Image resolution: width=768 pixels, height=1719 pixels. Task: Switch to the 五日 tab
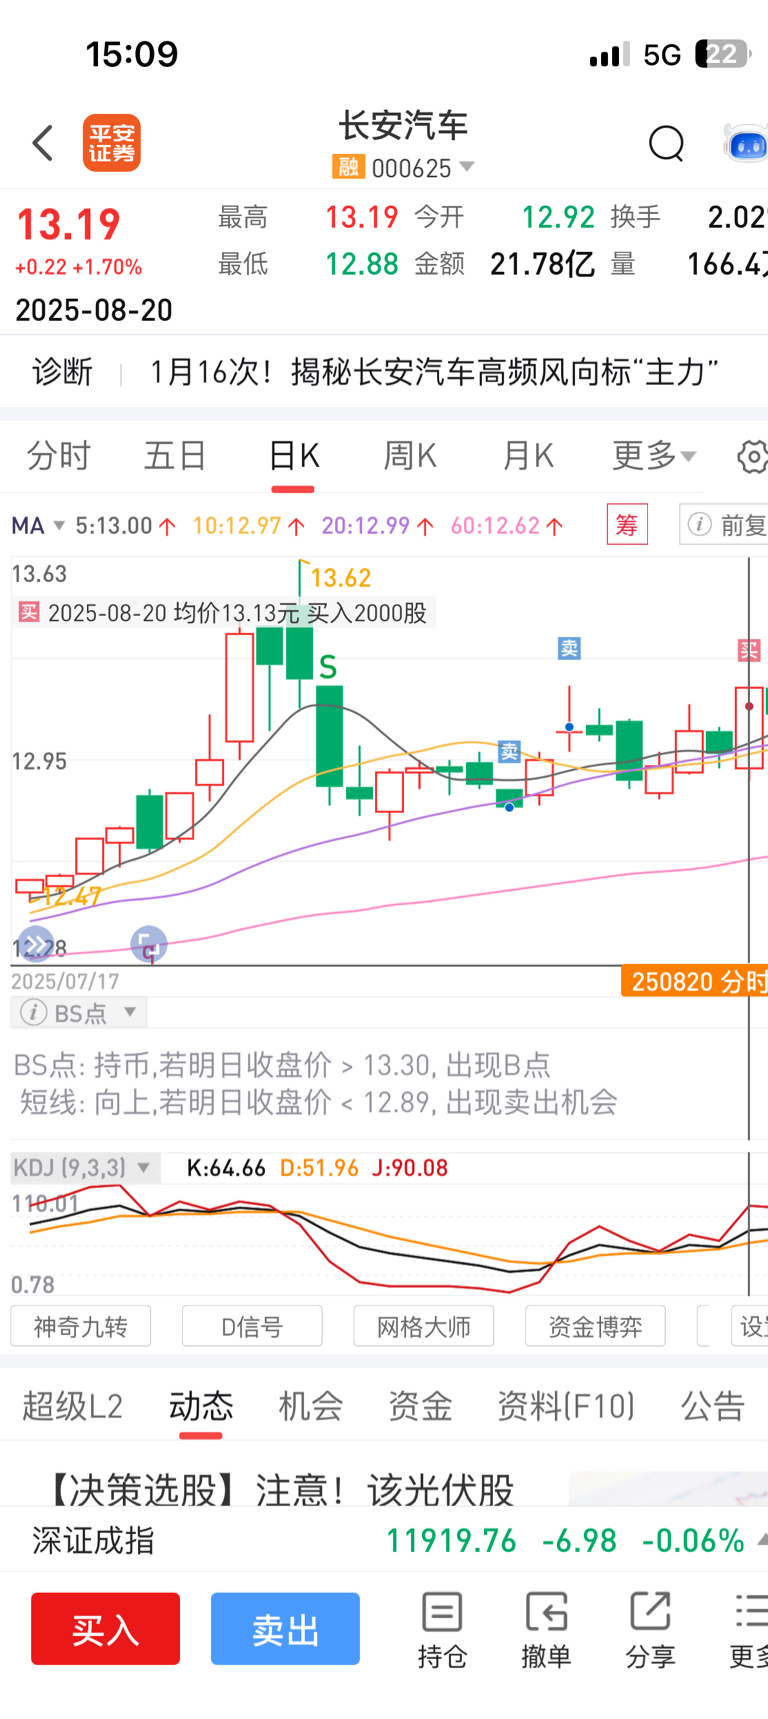click(175, 456)
